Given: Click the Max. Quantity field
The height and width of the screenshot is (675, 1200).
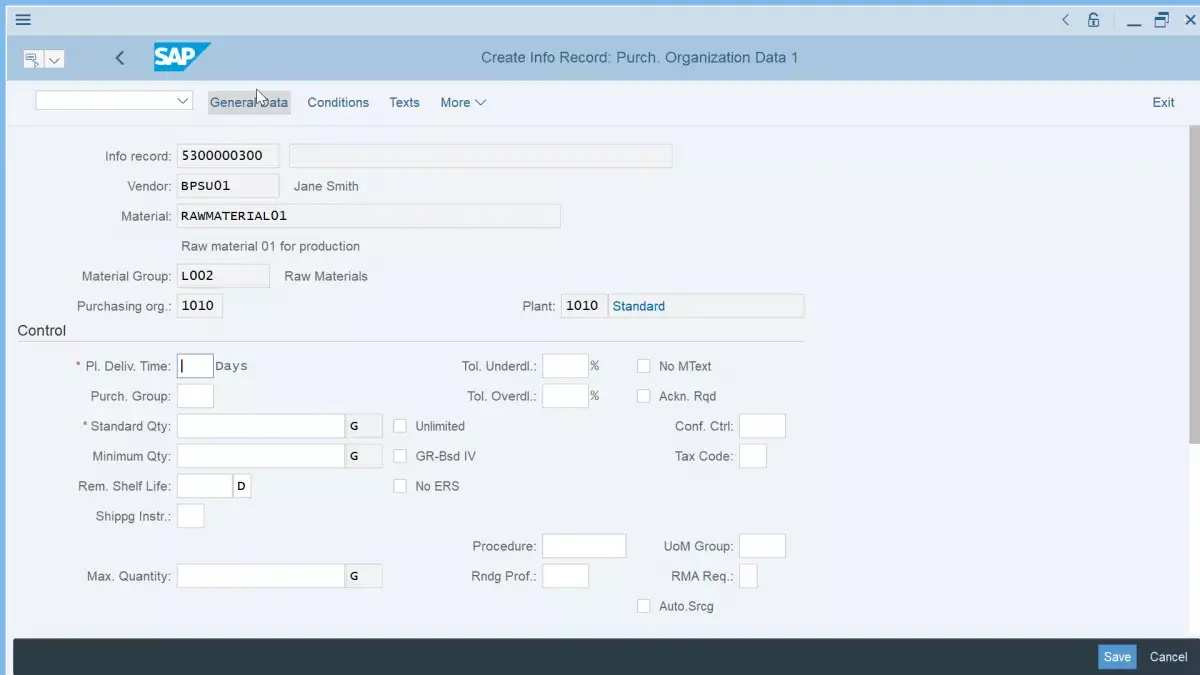Looking at the screenshot, I should (x=260, y=576).
